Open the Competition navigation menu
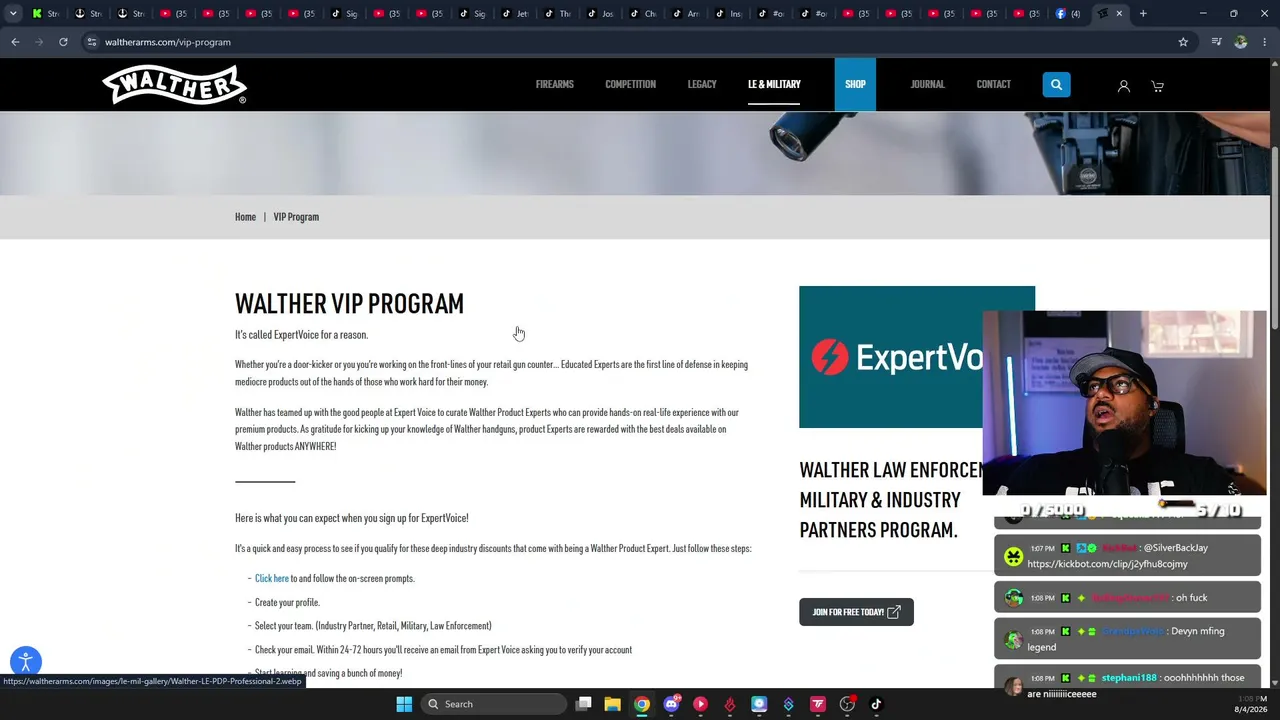Image resolution: width=1280 pixels, height=720 pixels. (x=630, y=84)
